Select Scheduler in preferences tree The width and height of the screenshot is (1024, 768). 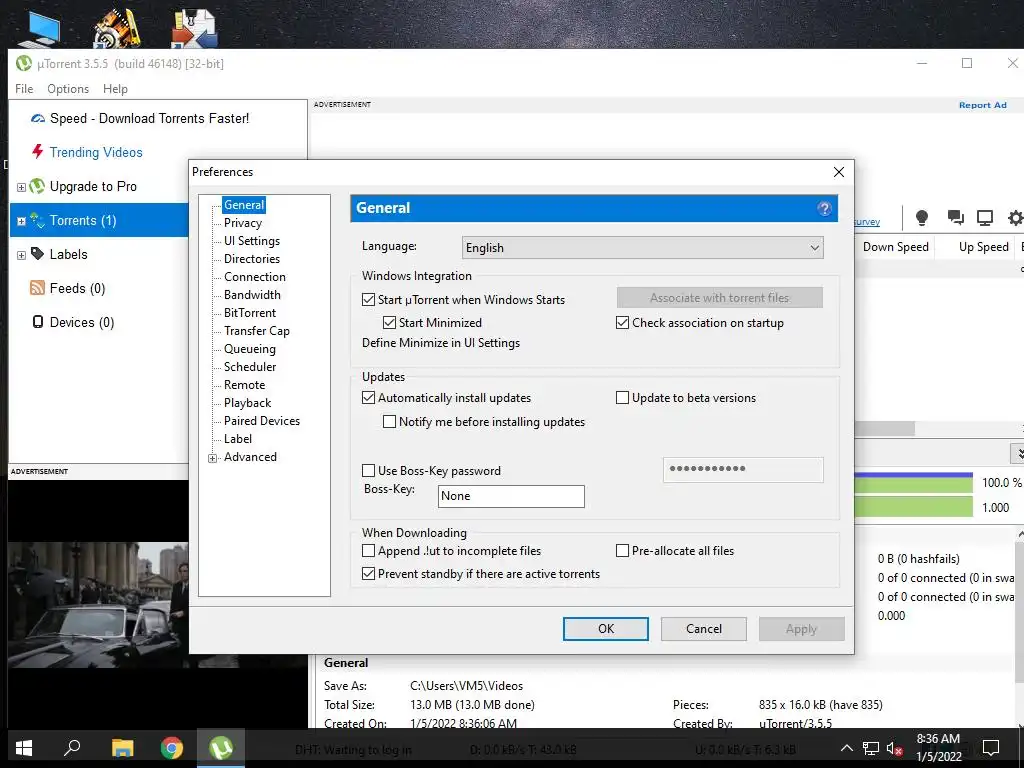tap(250, 367)
